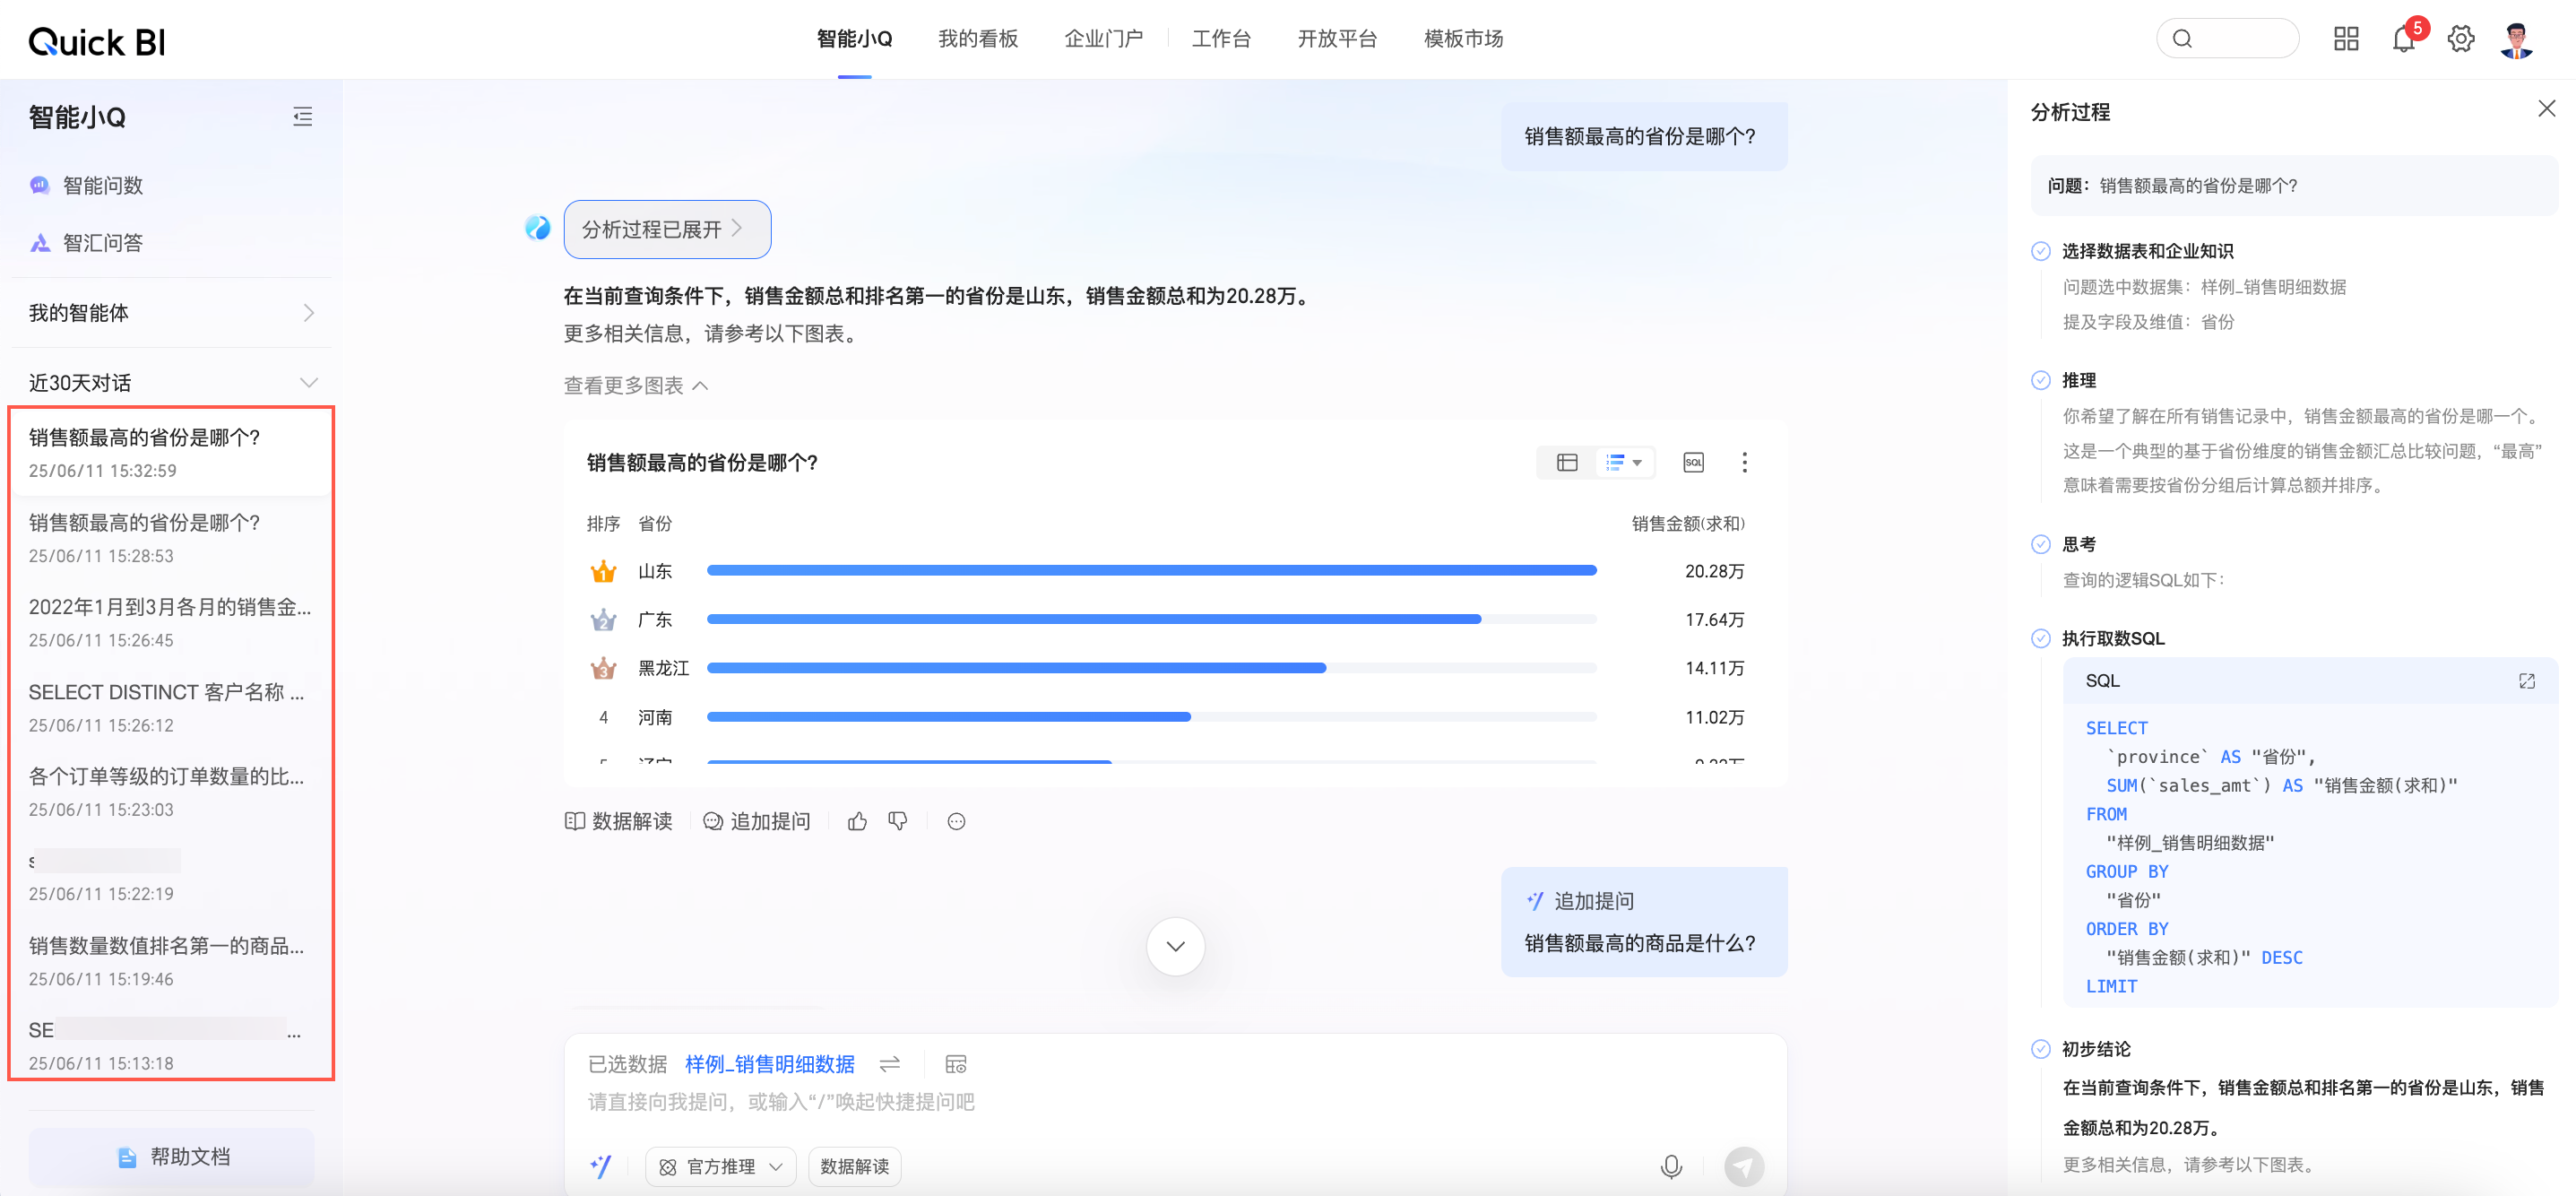Image resolution: width=2576 pixels, height=1196 pixels.
Task: Open the apps grid icon
Action: [x=2346, y=39]
